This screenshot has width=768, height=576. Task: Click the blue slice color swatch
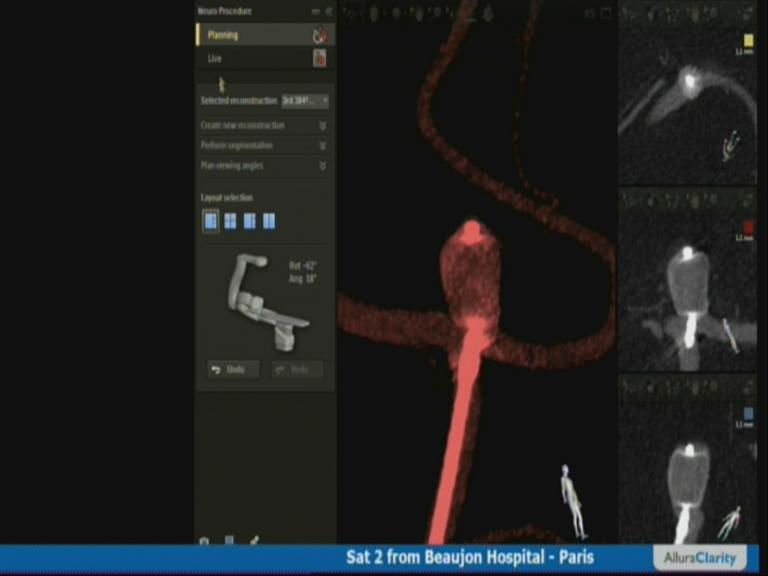coord(749,413)
